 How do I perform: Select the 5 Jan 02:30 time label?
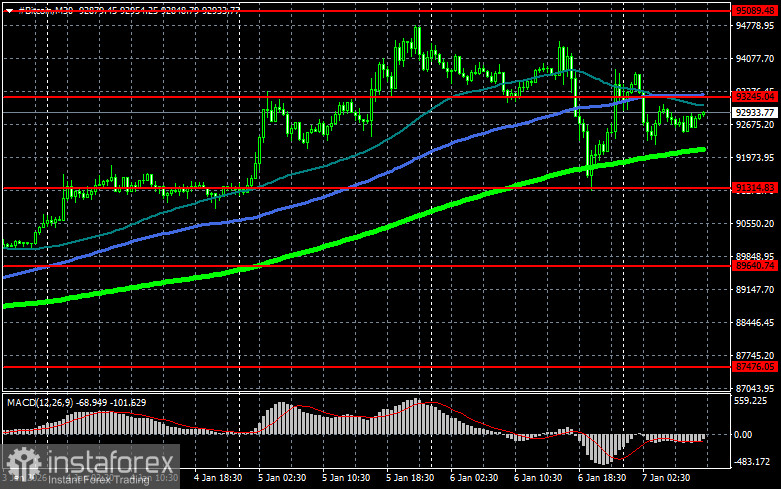click(282, 478)
